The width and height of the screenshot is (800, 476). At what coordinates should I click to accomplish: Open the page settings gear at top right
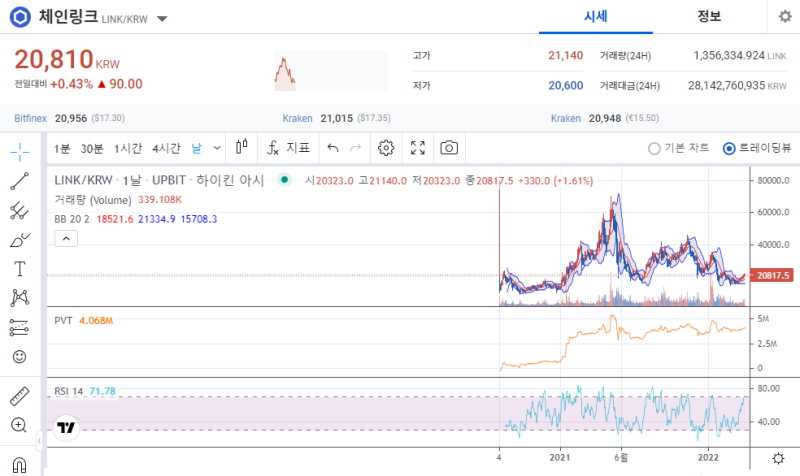pos(785,16)
